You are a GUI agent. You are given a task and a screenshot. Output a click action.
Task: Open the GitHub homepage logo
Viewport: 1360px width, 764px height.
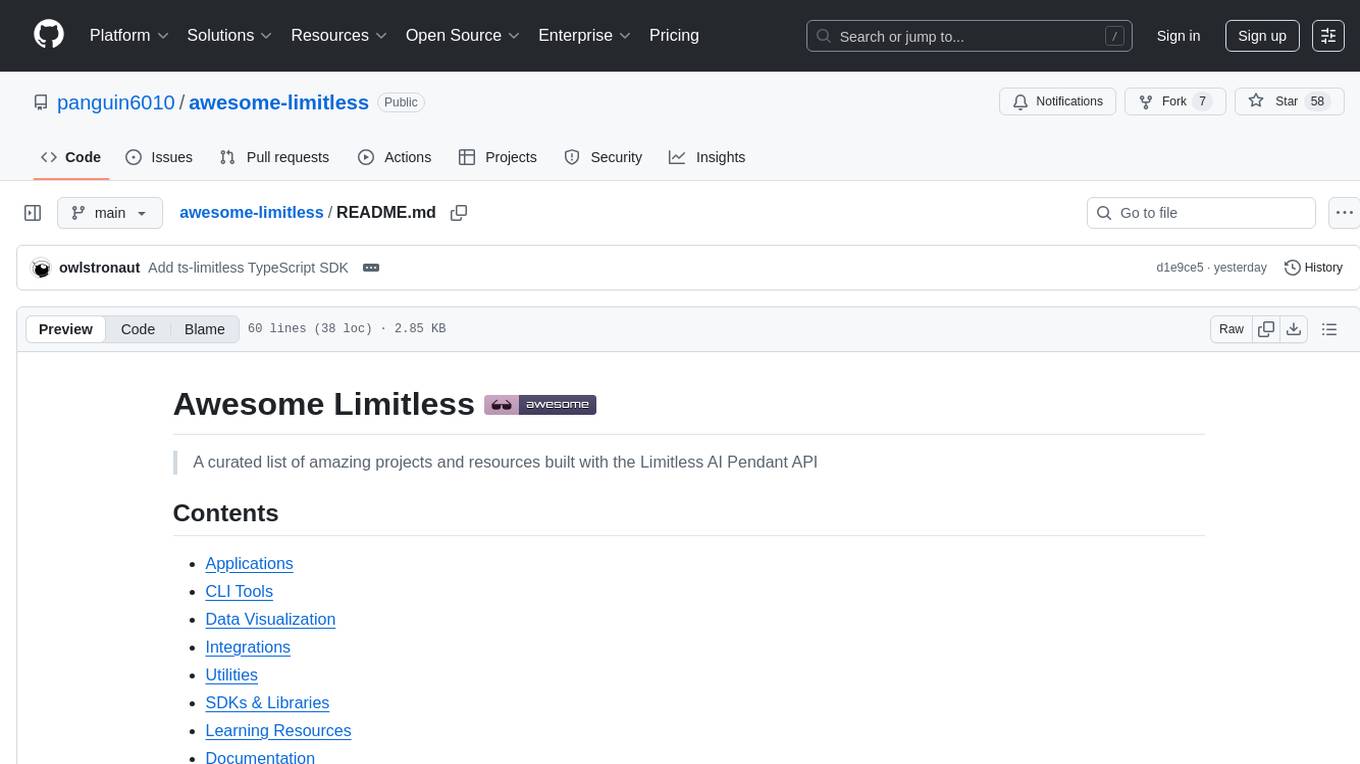click(x=49, y=35)
